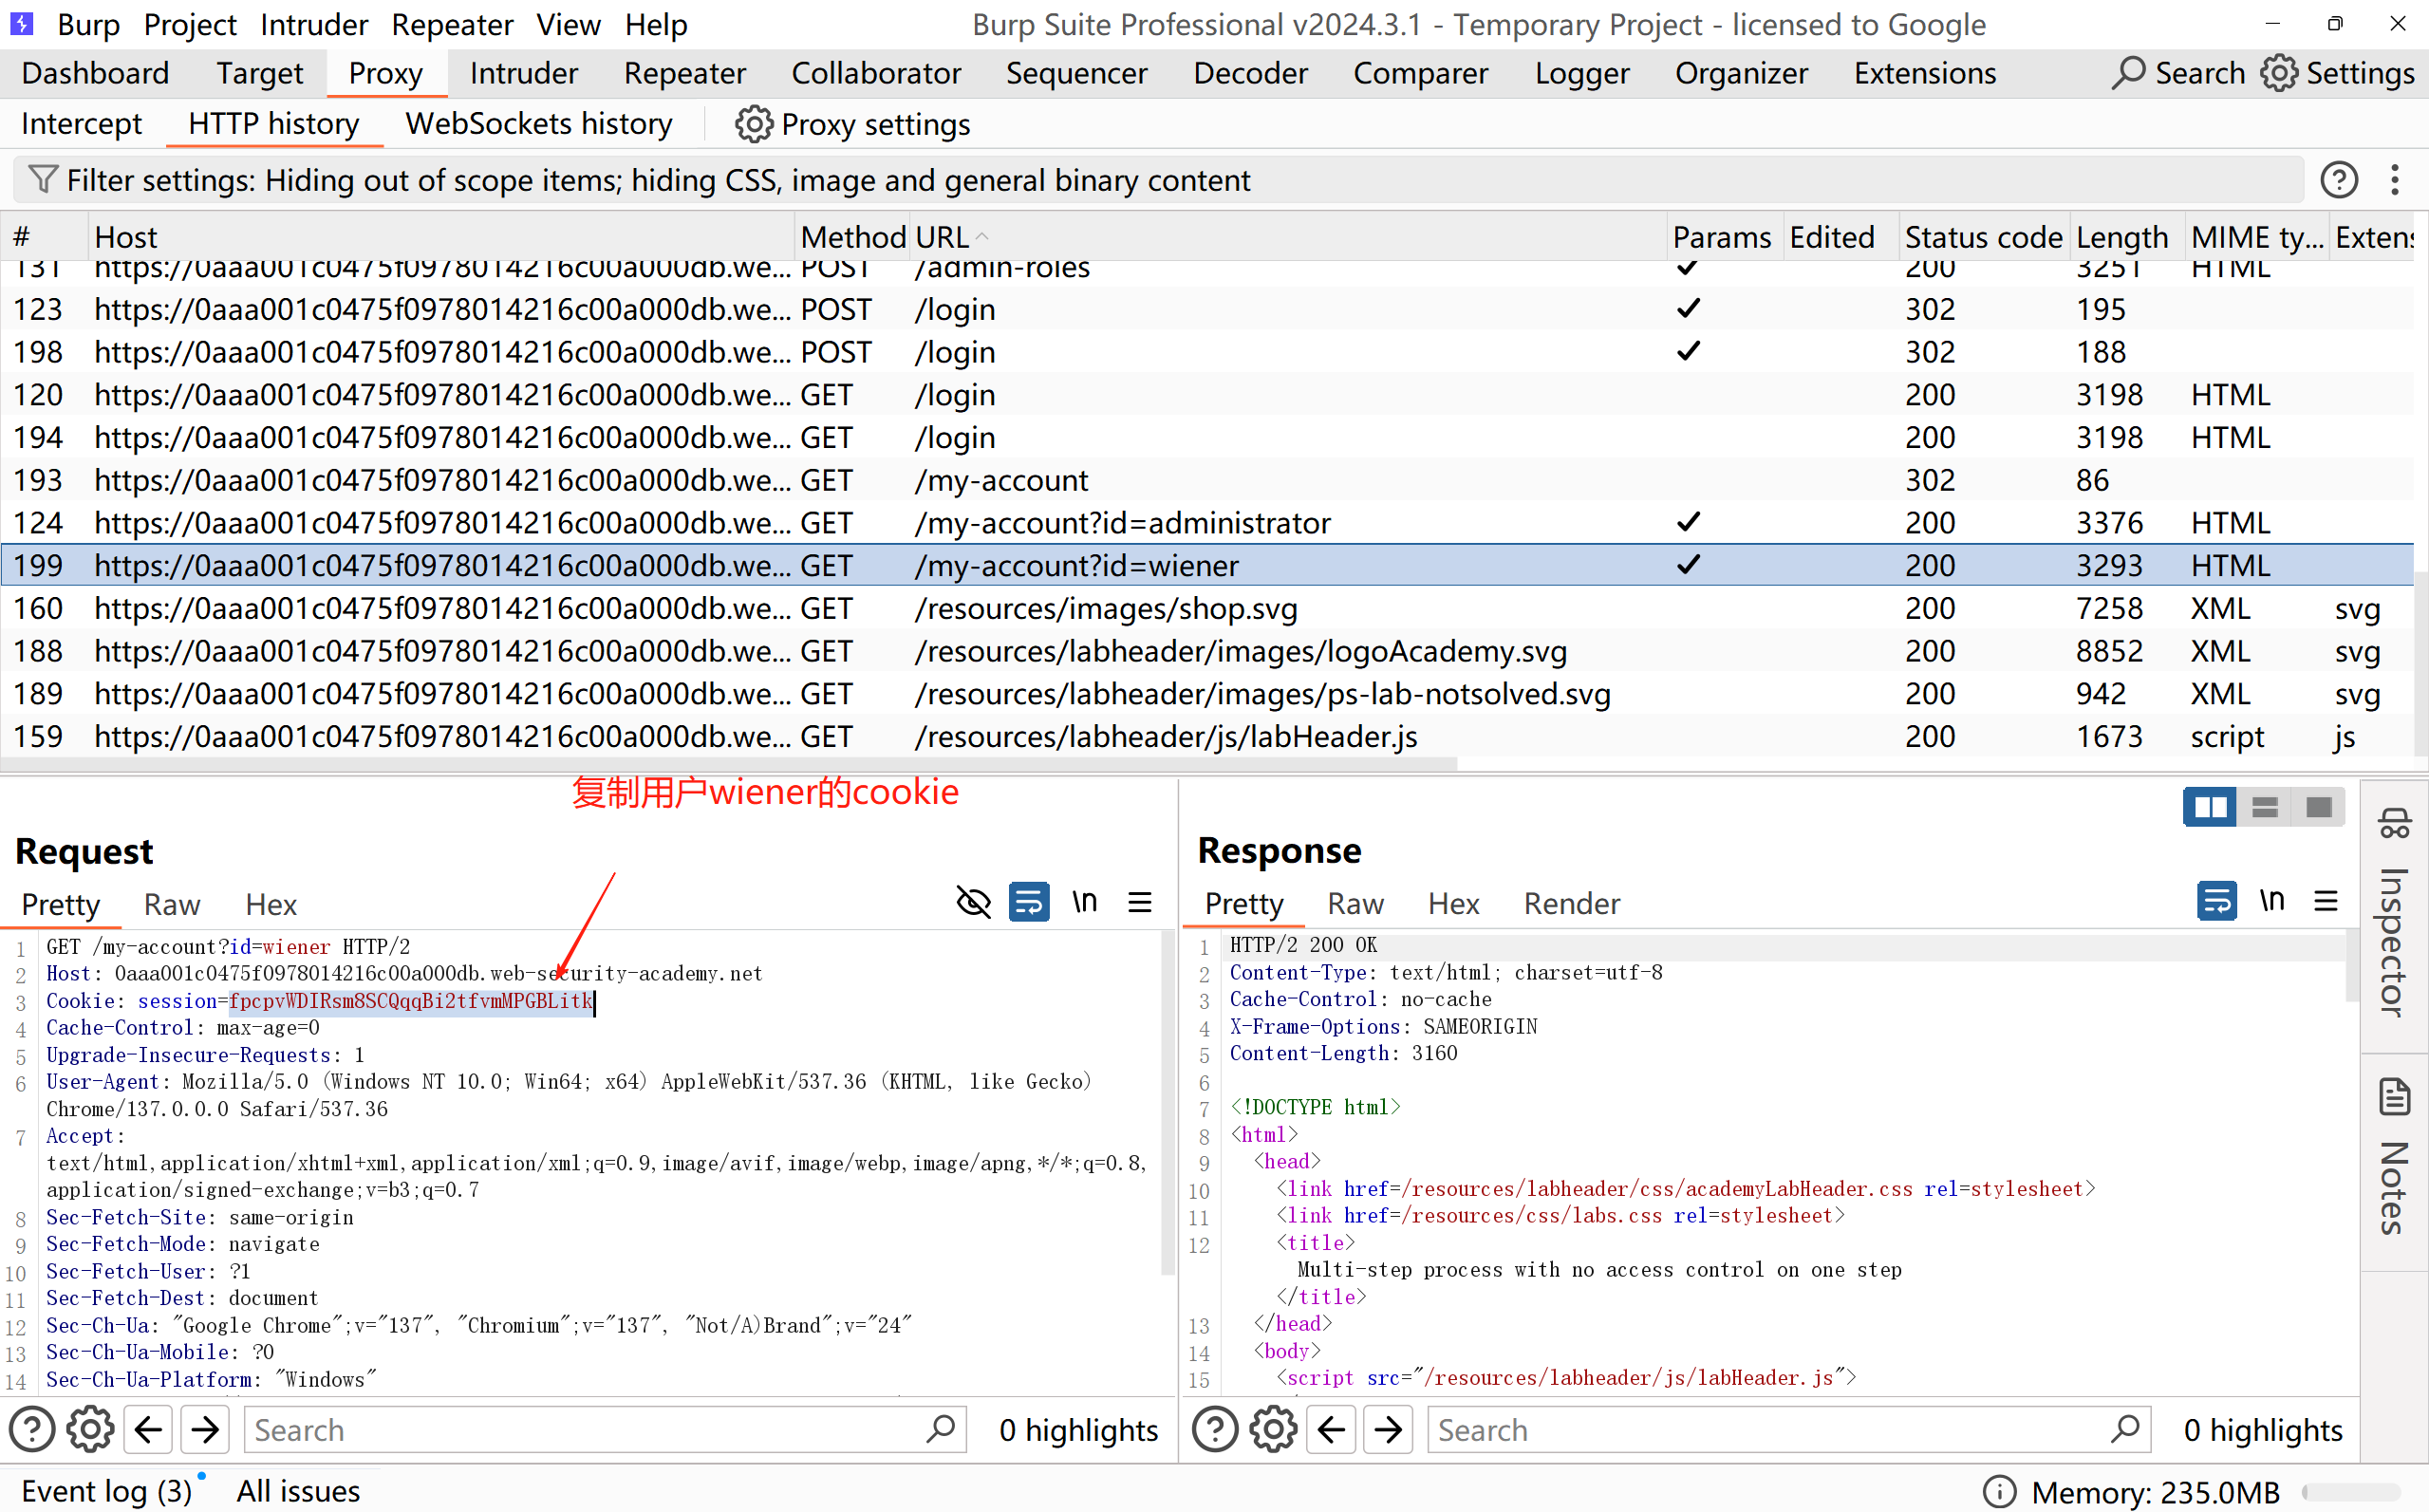Open Proxy settings
The image size is (2429, 1512).
(x=853, y=124)
